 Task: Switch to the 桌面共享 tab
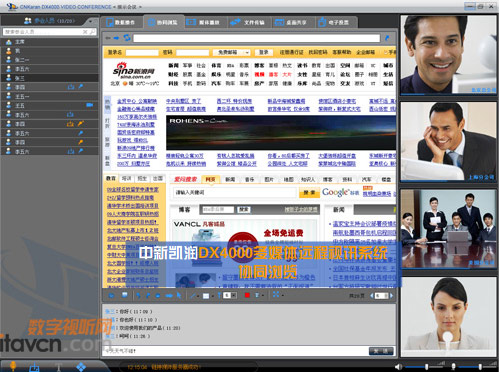click(x=291, y=22)
